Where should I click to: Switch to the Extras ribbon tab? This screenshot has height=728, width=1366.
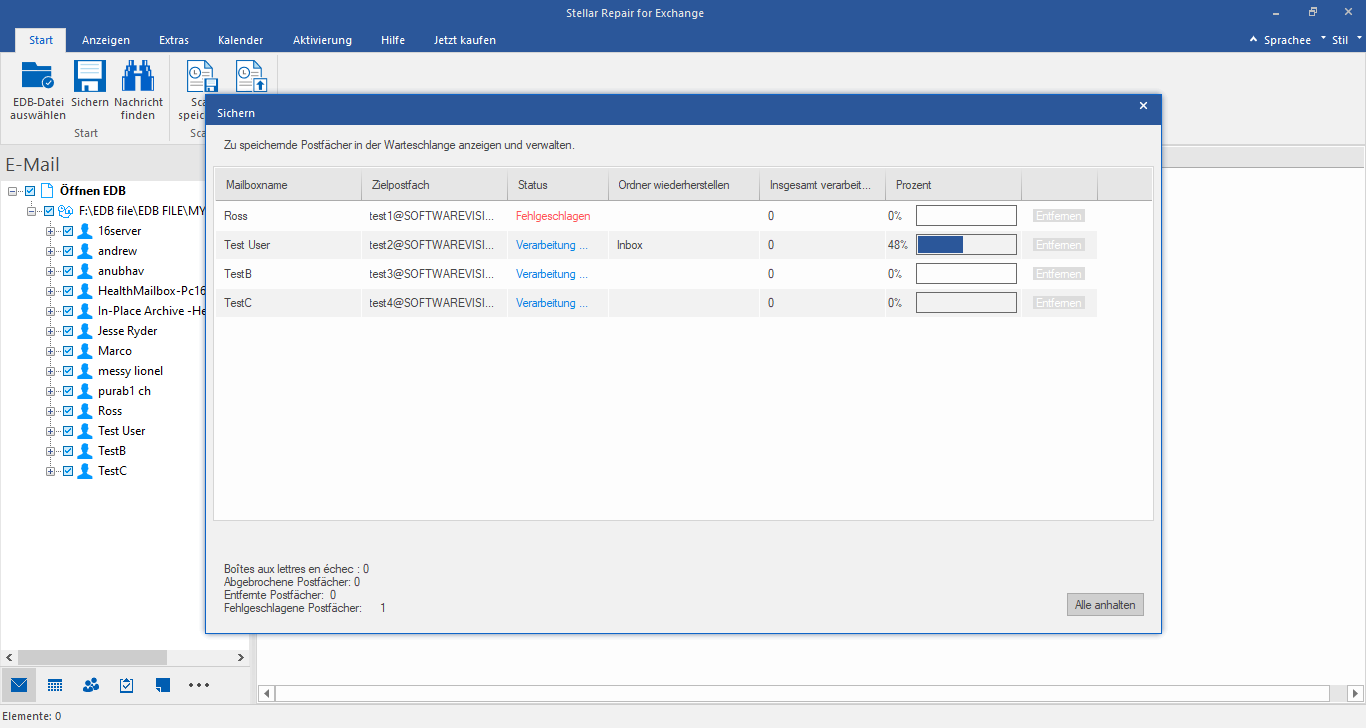[174, 40]
